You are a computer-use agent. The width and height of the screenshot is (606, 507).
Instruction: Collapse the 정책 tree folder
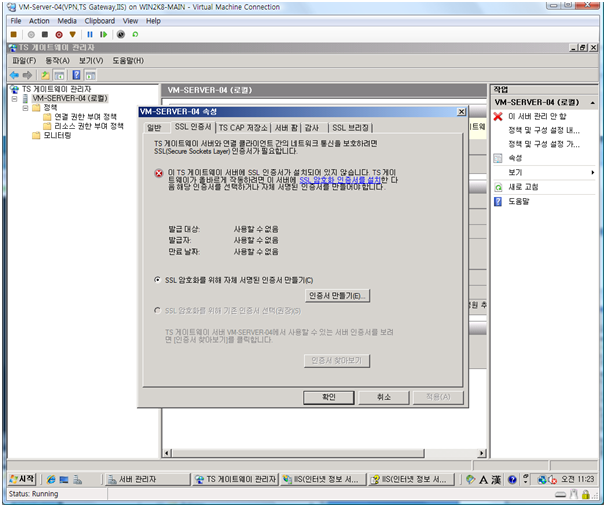pos(26,108)
